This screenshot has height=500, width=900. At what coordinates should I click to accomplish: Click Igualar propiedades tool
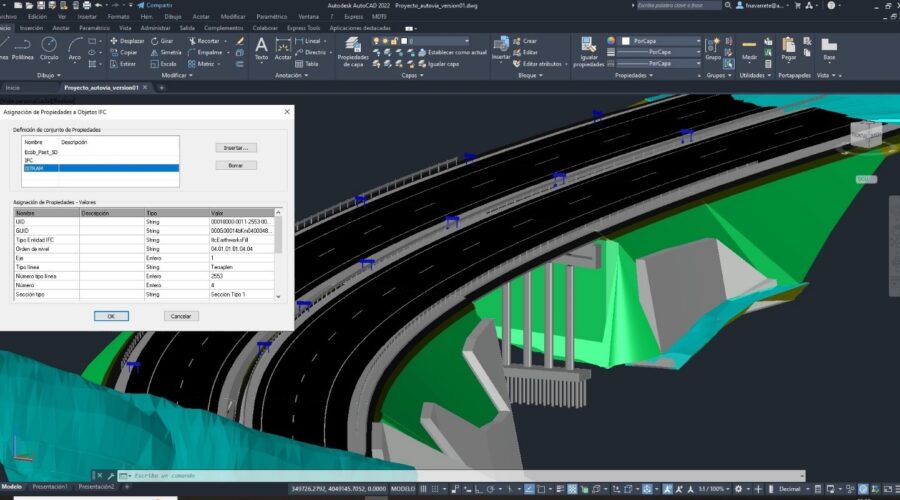click(588, 52)
